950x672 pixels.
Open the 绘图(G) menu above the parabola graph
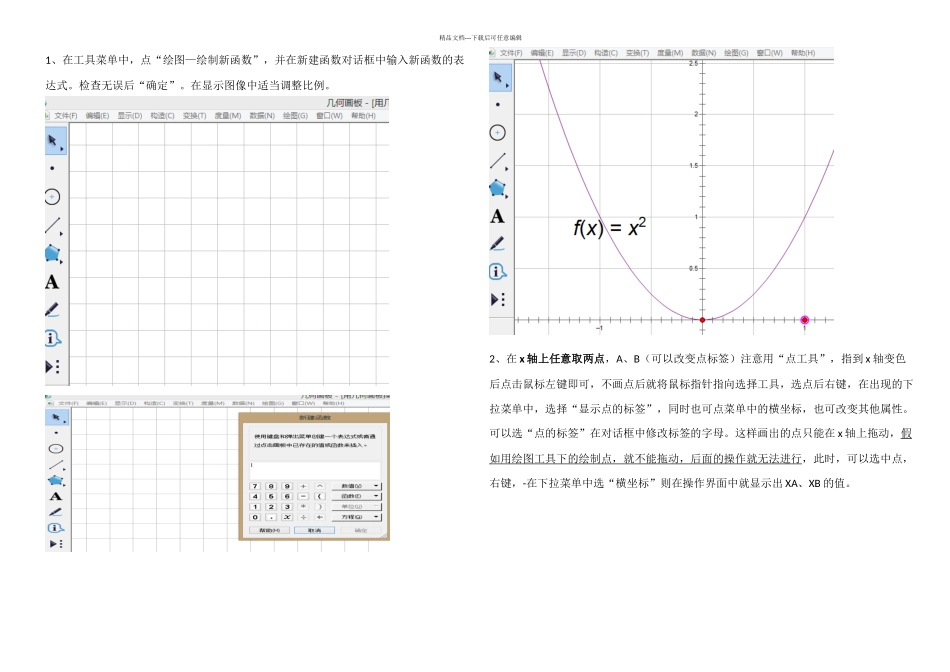737,52
